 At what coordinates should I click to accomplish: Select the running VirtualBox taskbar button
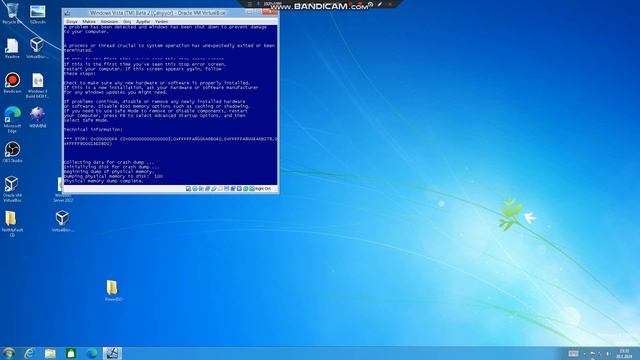tap(112, 353)
